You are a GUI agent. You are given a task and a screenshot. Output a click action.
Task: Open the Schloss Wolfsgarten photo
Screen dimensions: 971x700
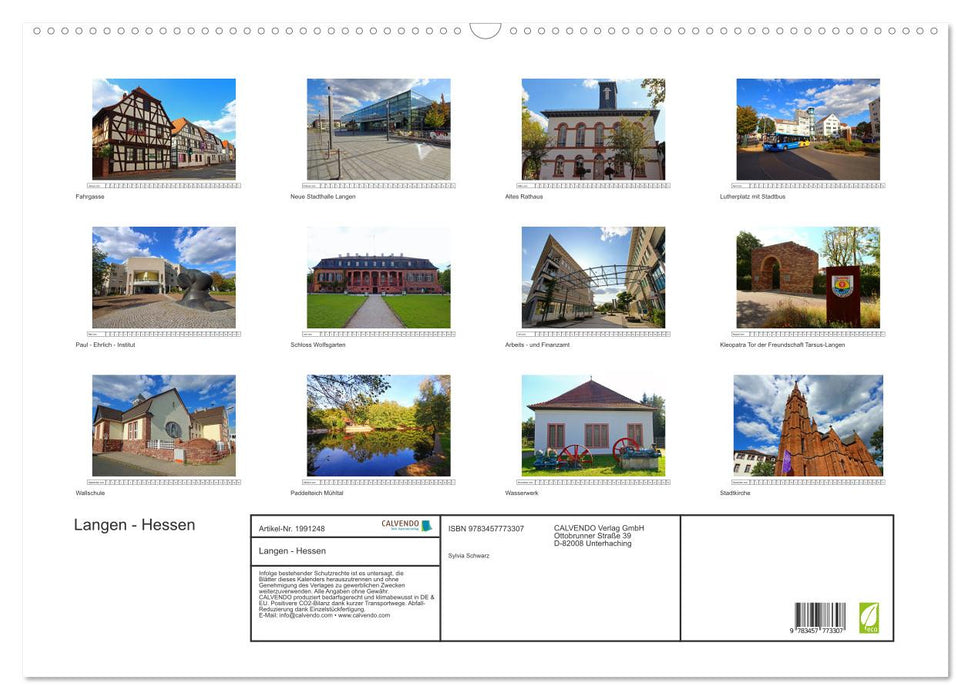pyautogui.click(x=378, y=278)
